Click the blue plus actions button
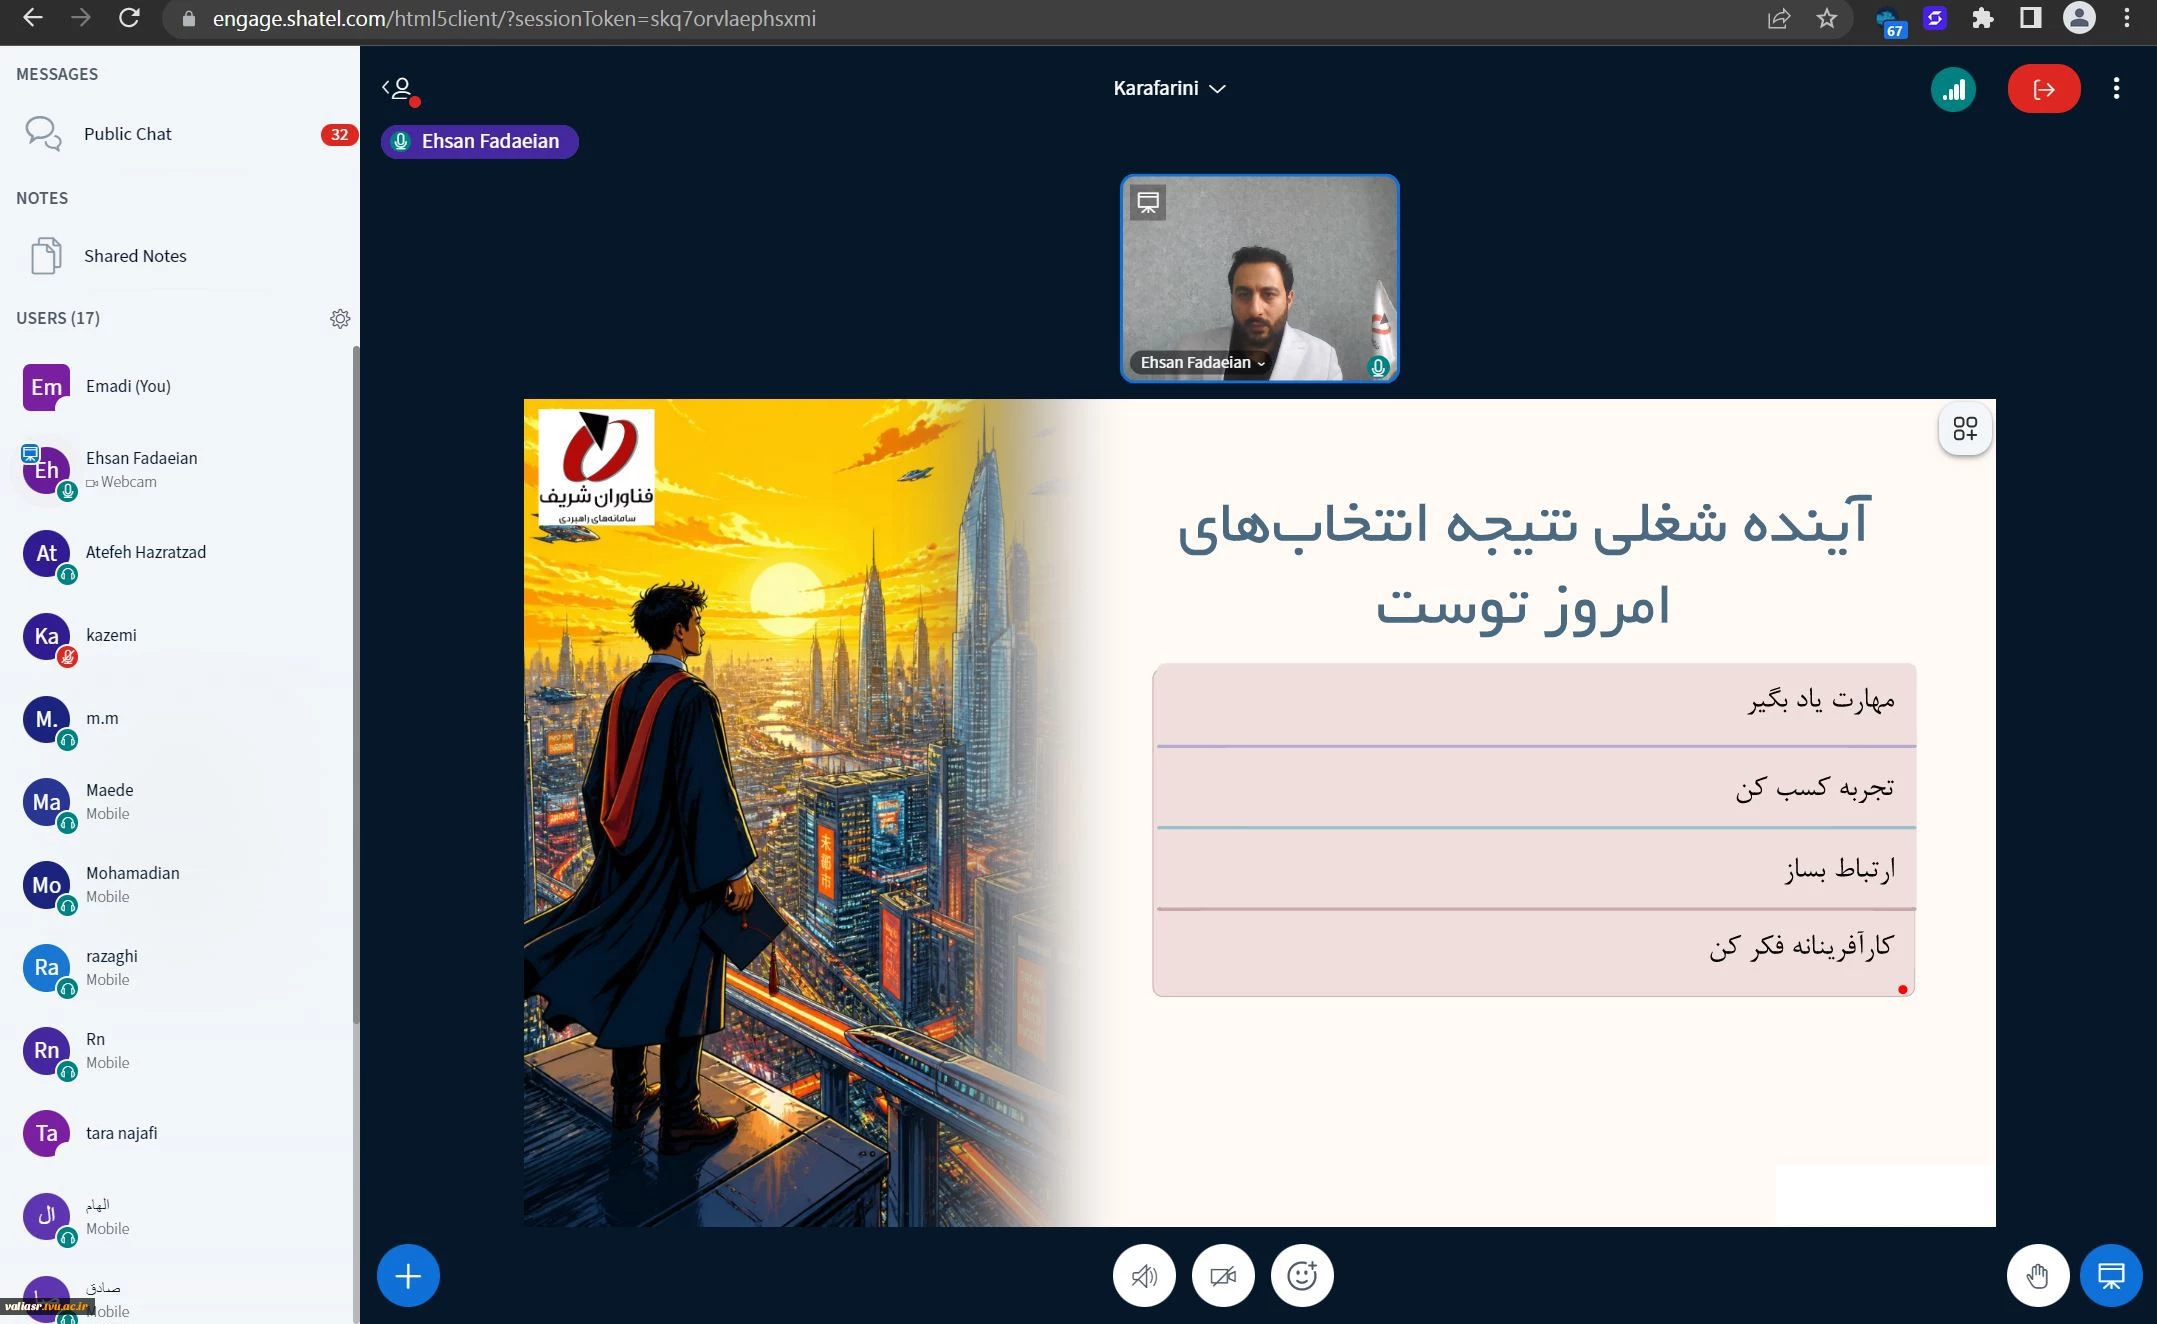 click(x=408, y=1276)
